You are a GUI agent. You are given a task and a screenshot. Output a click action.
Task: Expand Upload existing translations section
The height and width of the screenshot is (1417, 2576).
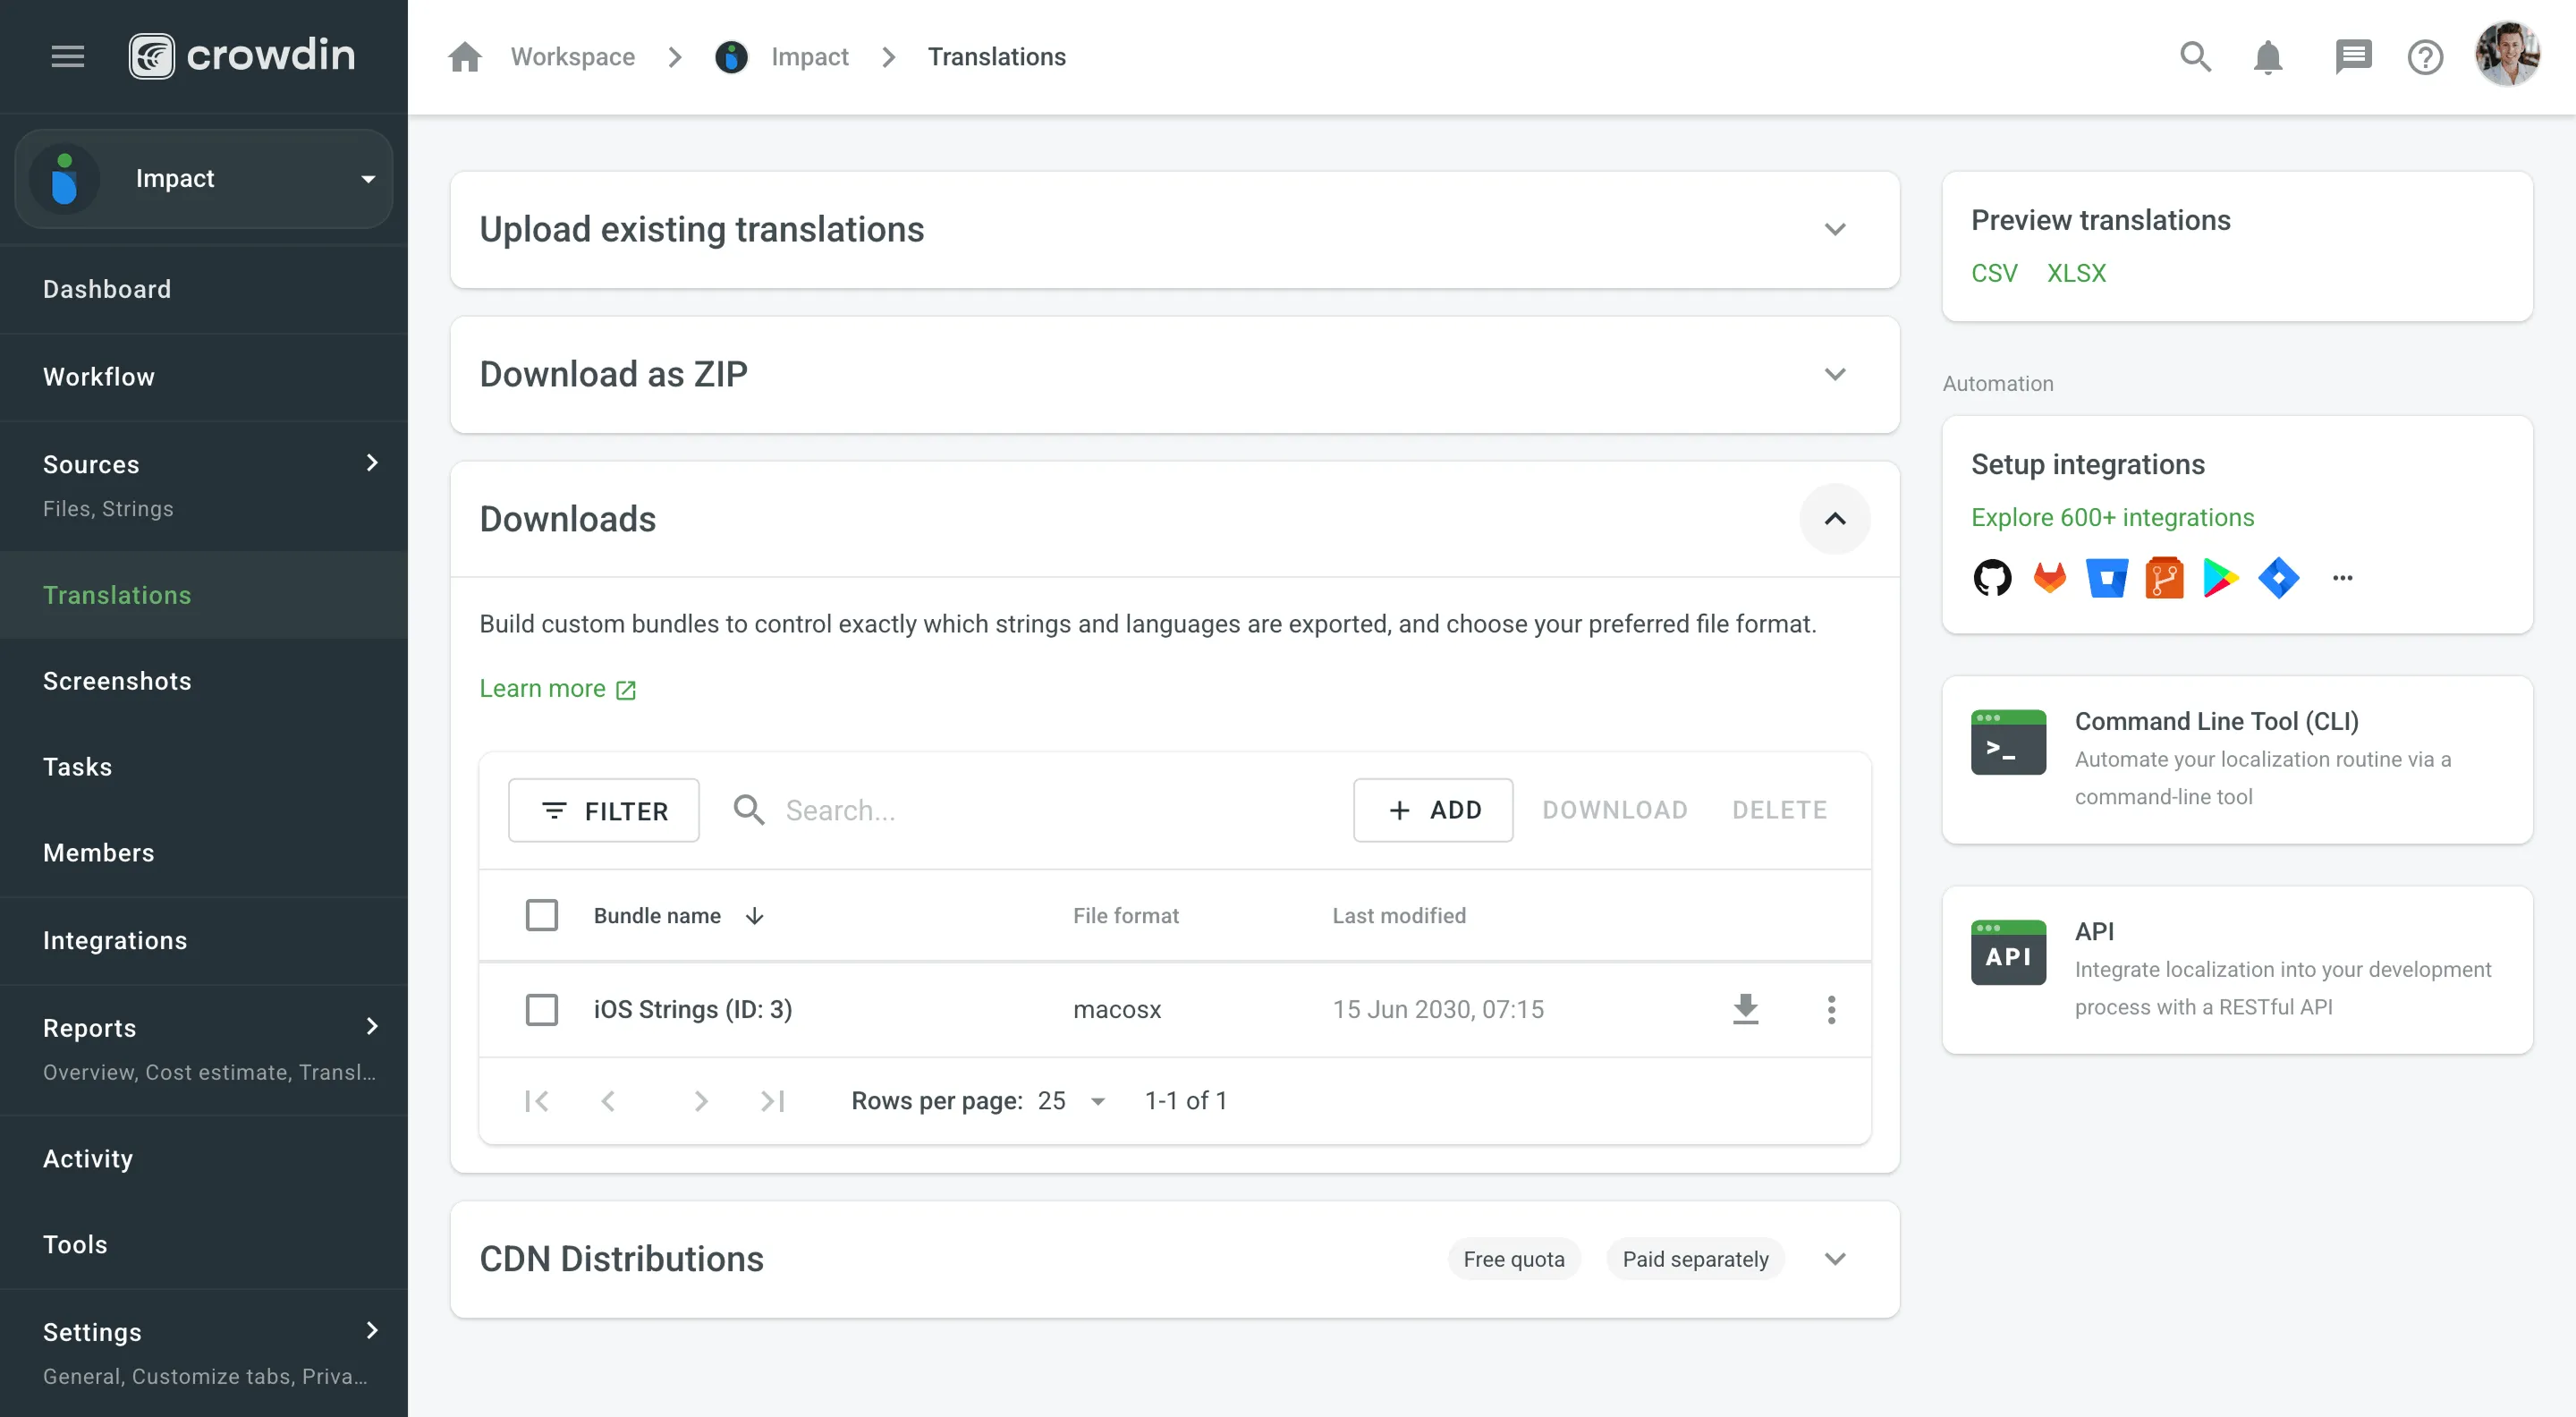pyautogui.click(x=1834, y=230)
